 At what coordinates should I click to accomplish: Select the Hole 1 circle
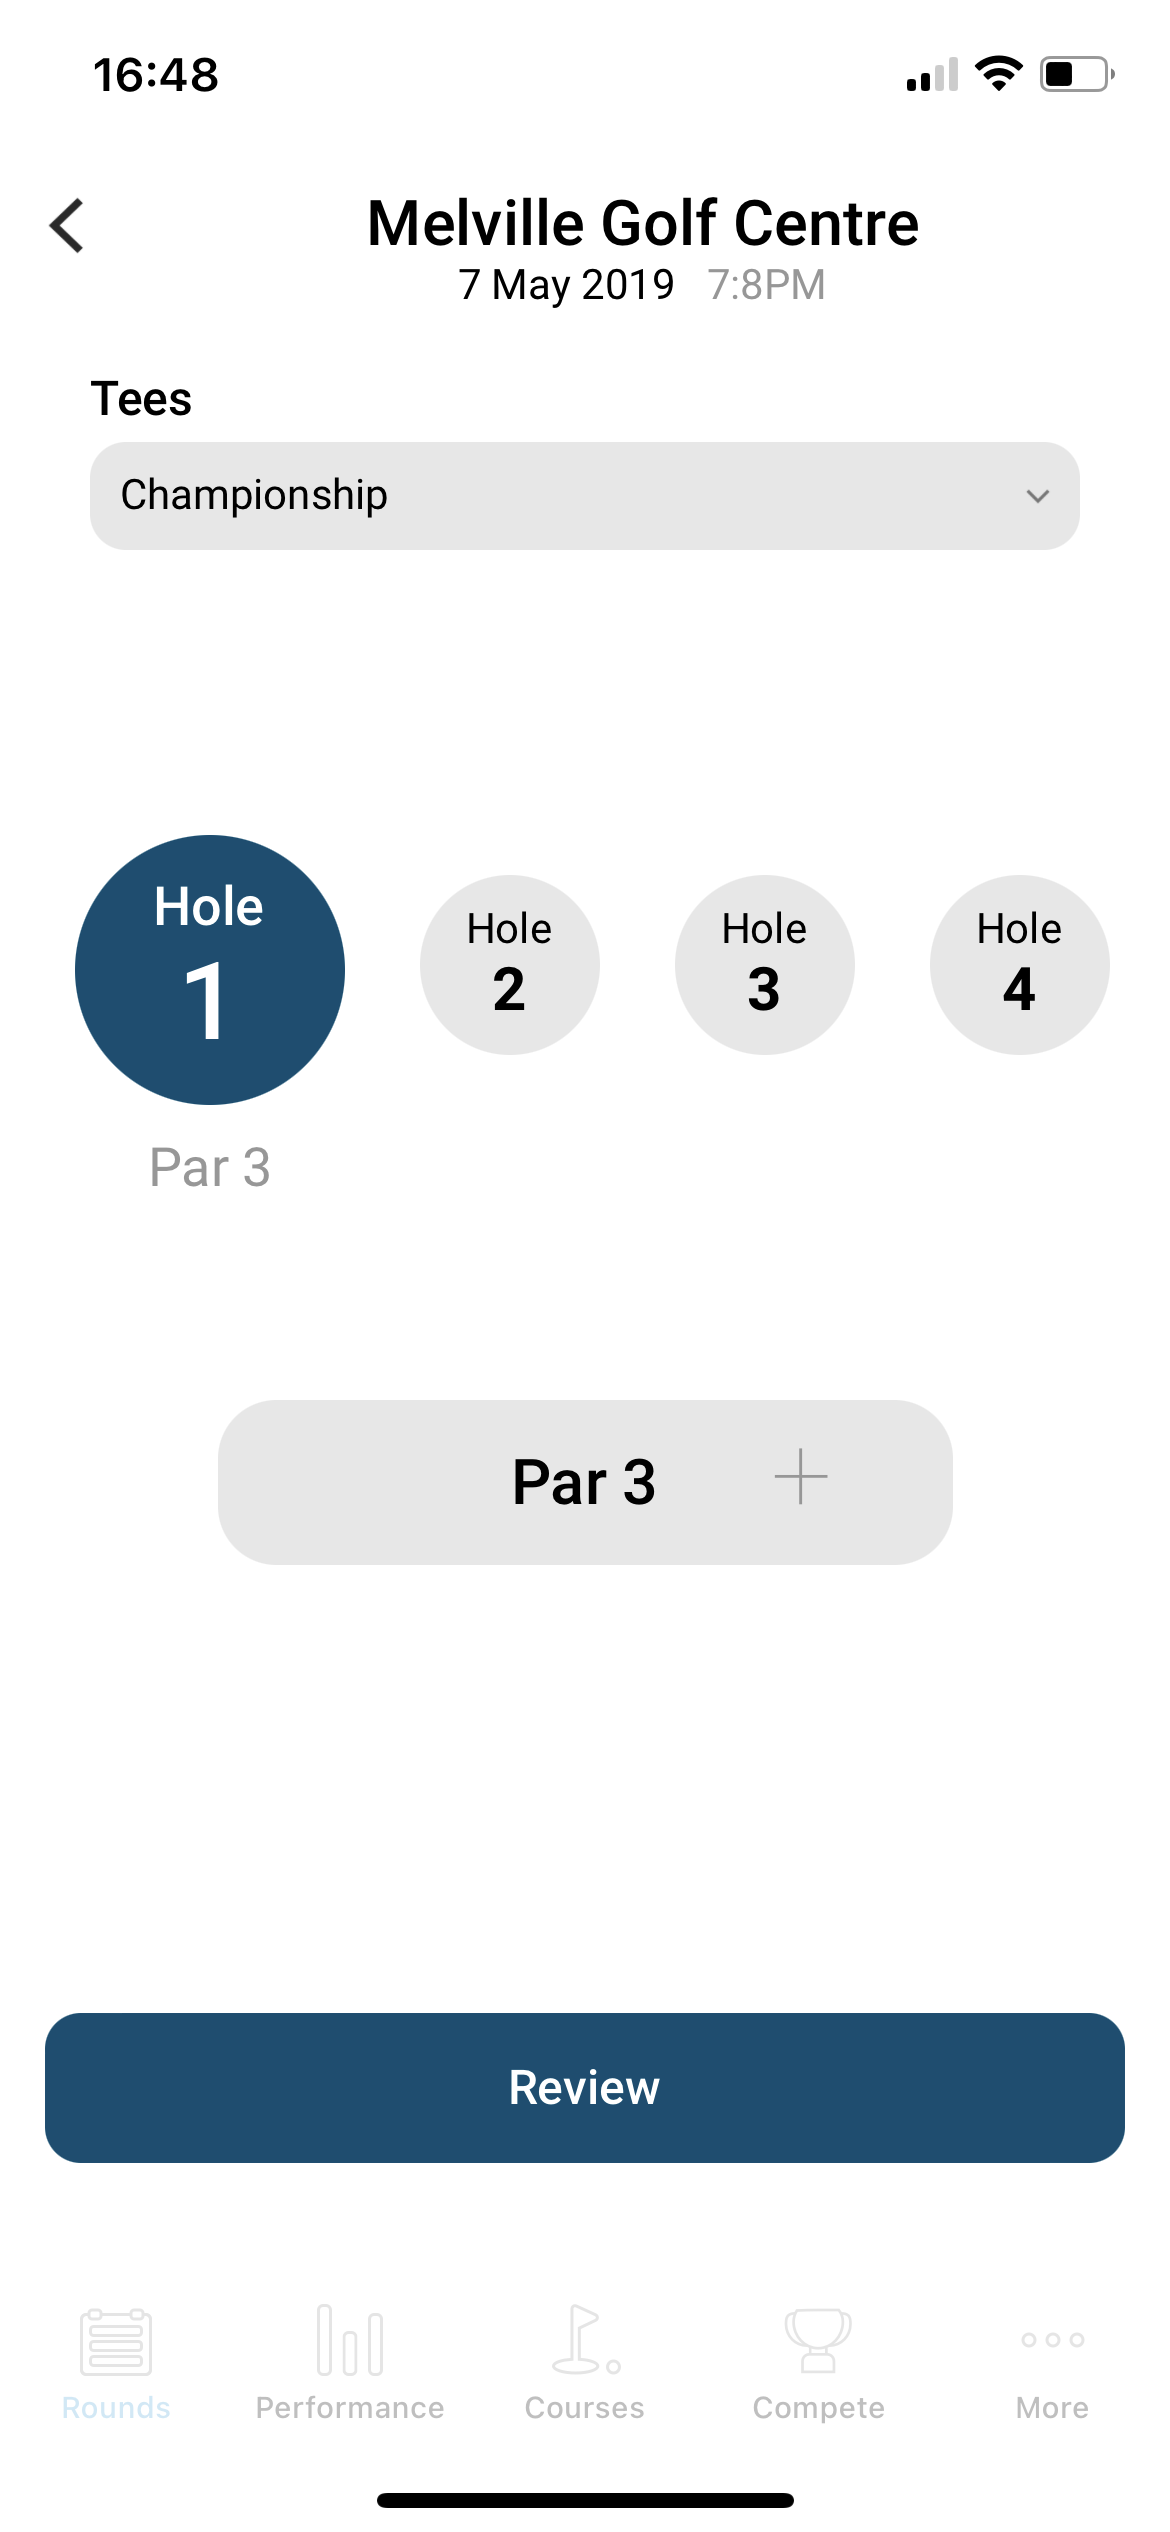tap(210, 970)
